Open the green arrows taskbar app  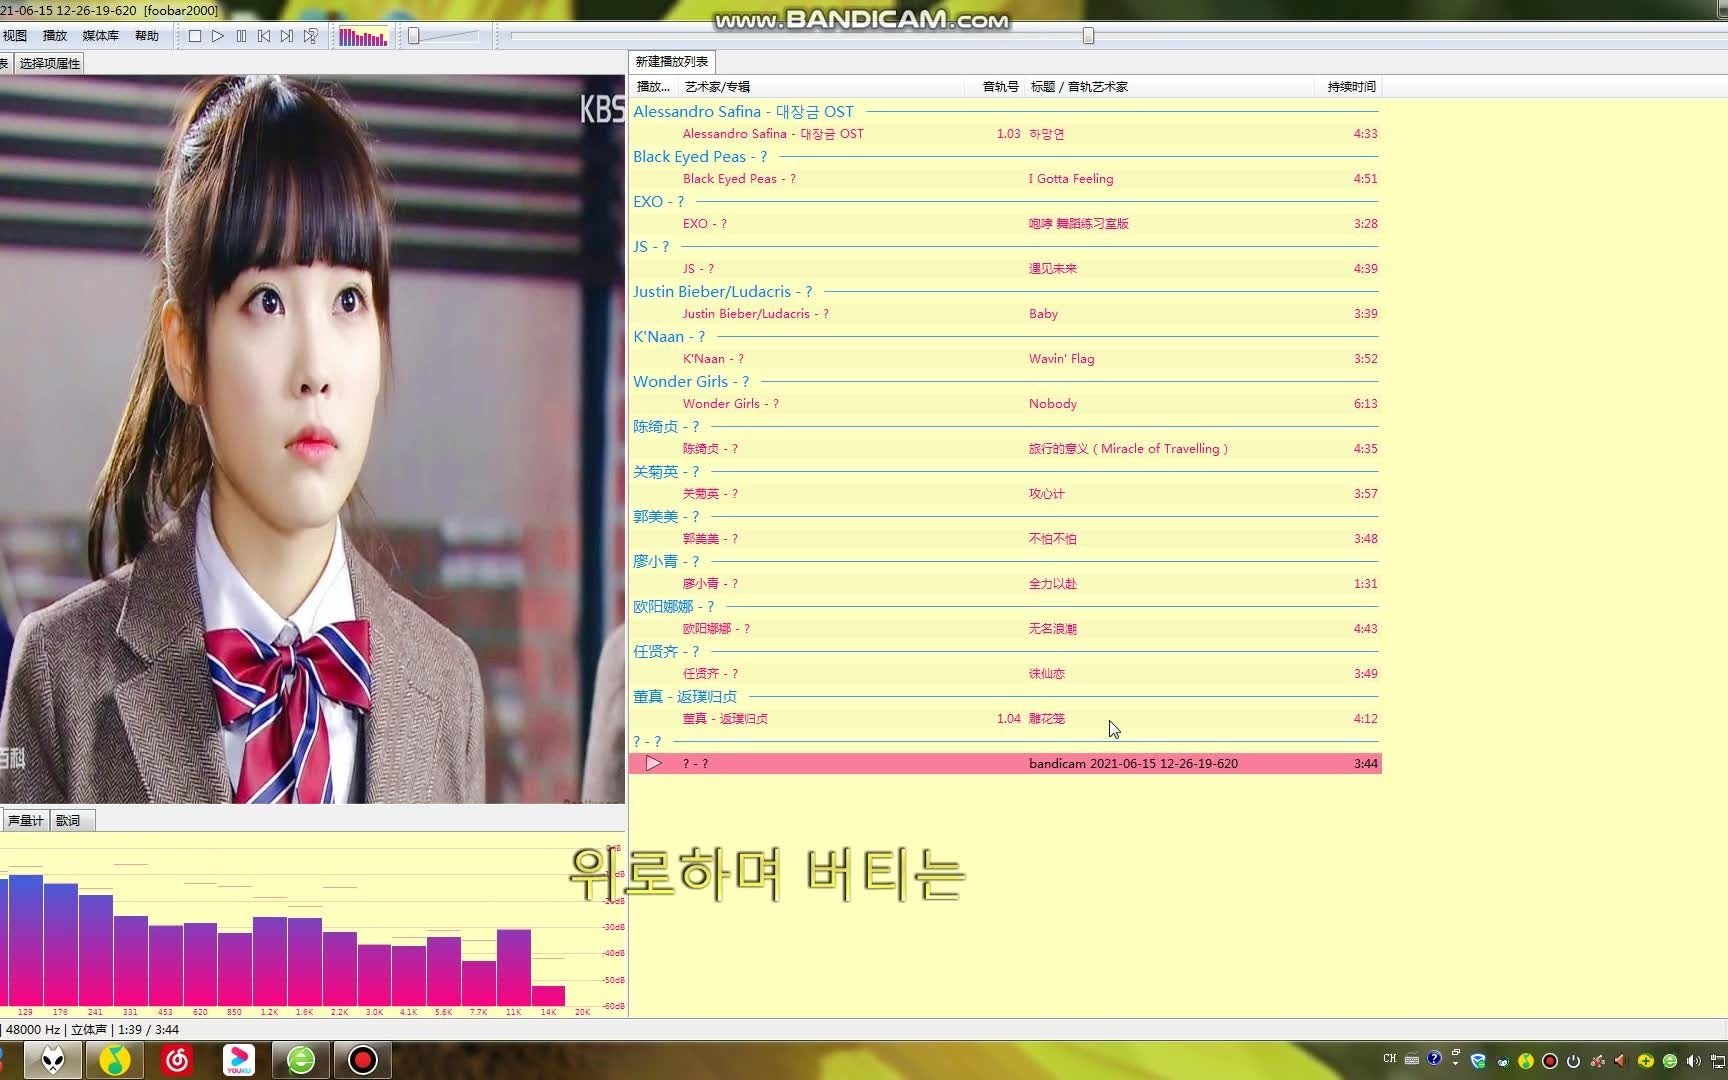pos(301,1060)
